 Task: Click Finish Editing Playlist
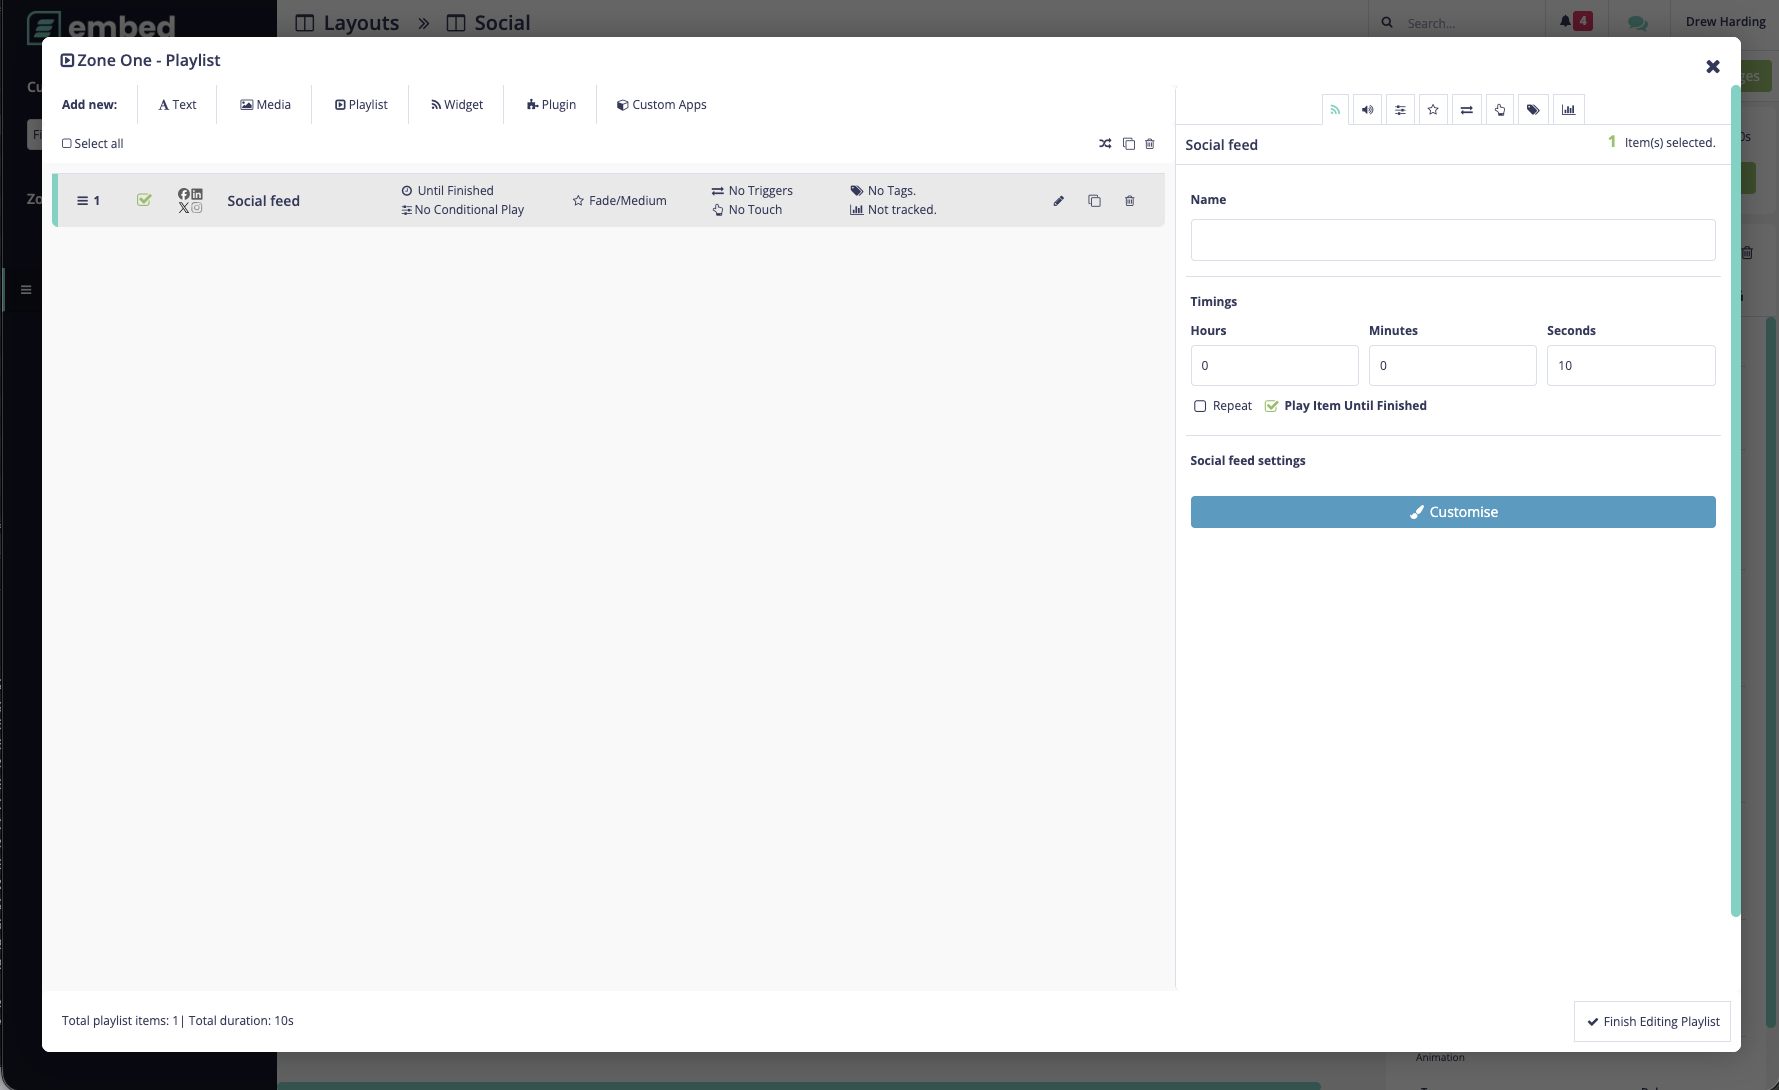(x=1651, y=1021)
